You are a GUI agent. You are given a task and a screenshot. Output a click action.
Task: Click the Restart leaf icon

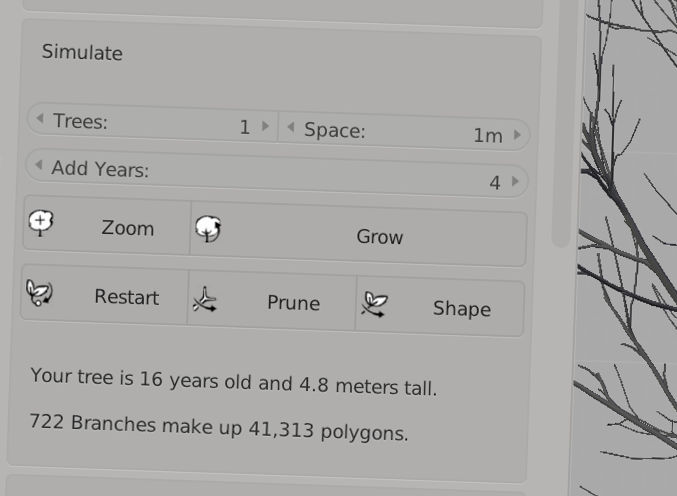click(39, 293)
